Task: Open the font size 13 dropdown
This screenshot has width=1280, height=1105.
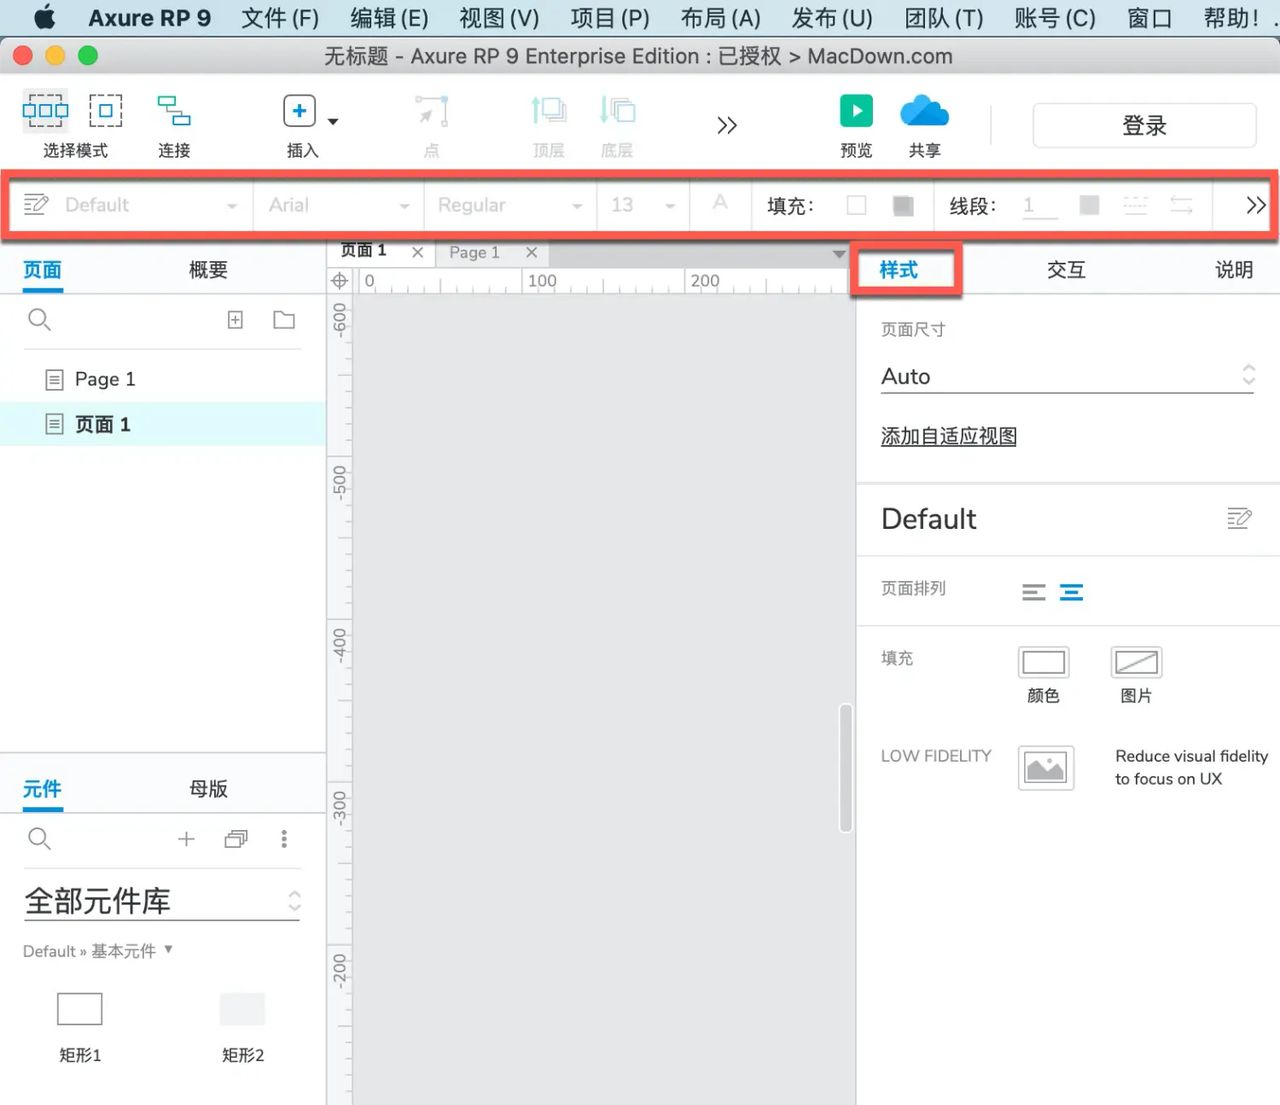Action: (643, 205)
